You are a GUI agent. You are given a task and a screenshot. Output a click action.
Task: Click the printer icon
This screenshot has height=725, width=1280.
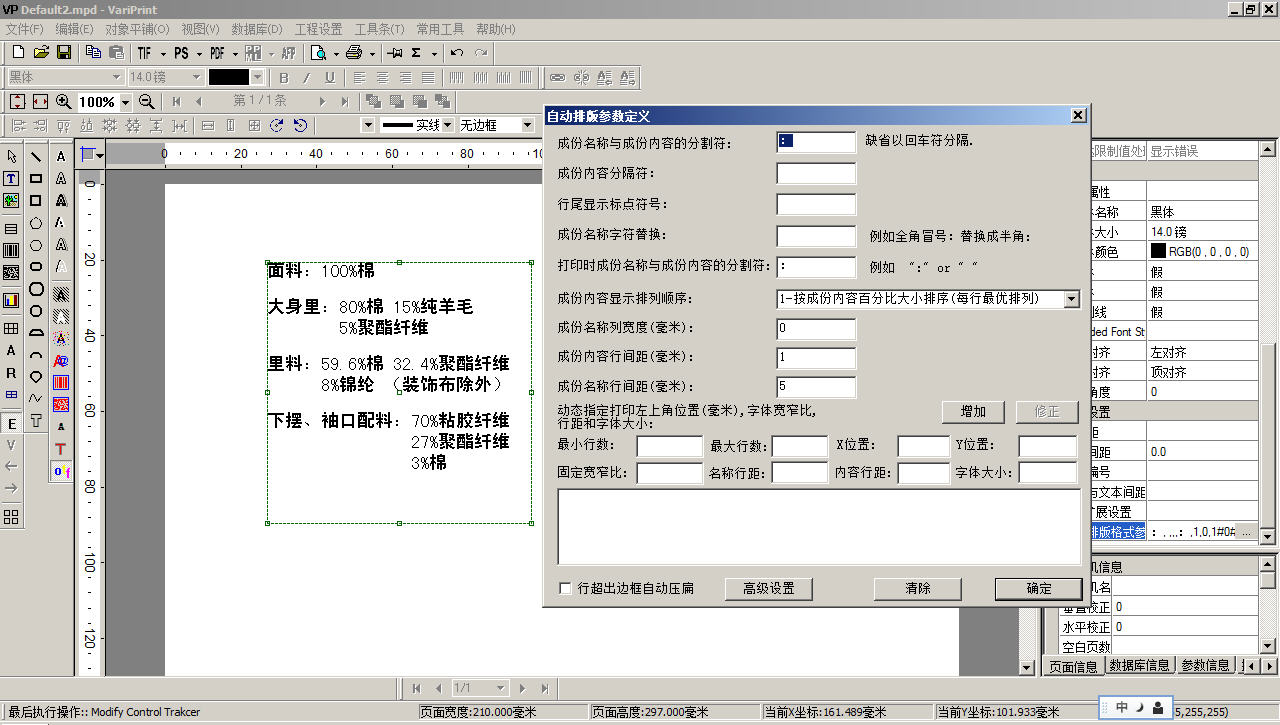354,53
